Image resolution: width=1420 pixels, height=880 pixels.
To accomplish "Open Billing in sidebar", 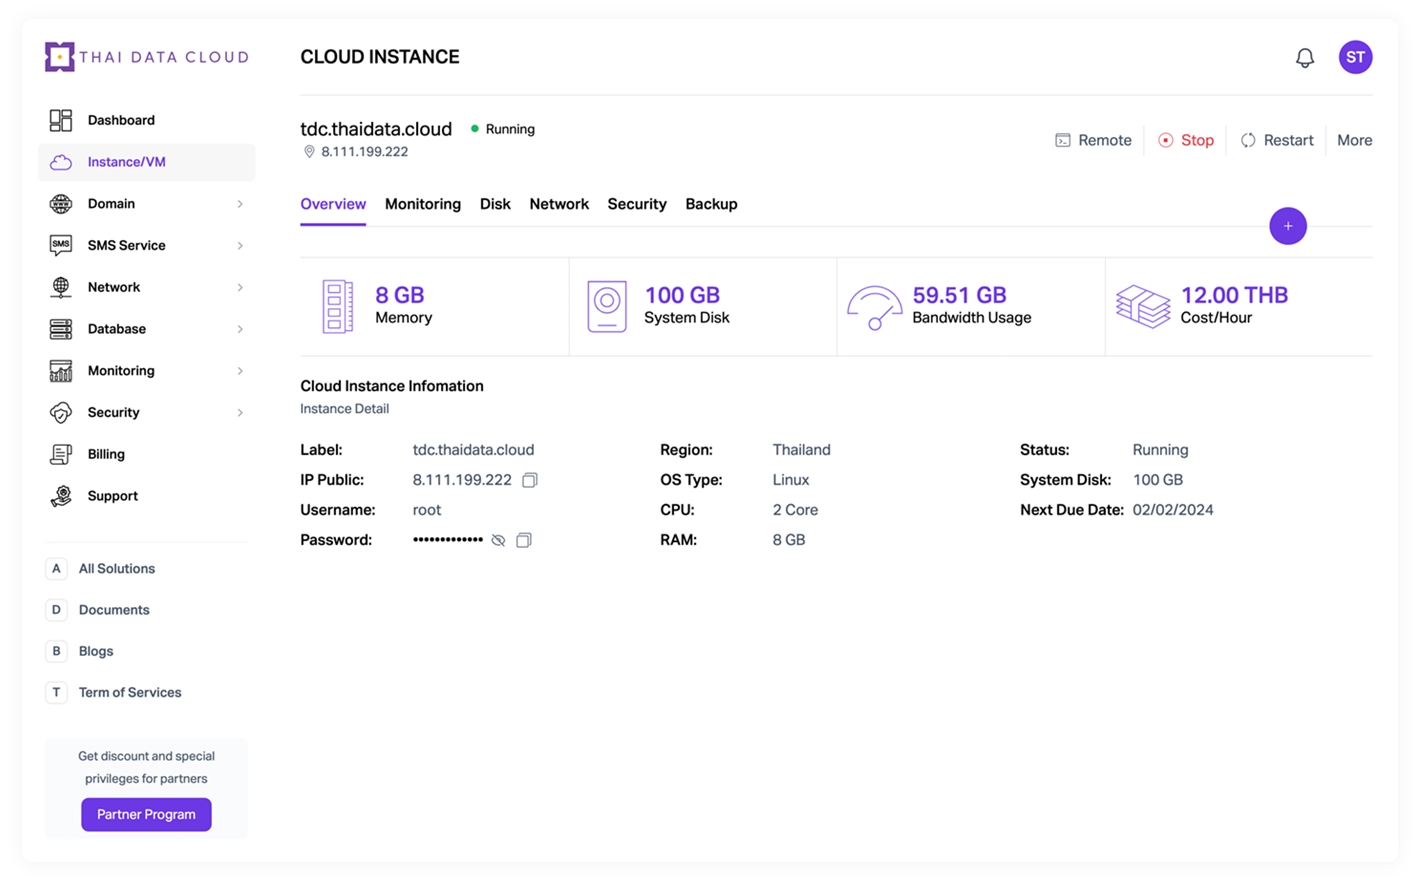I will tap(146, 454).
